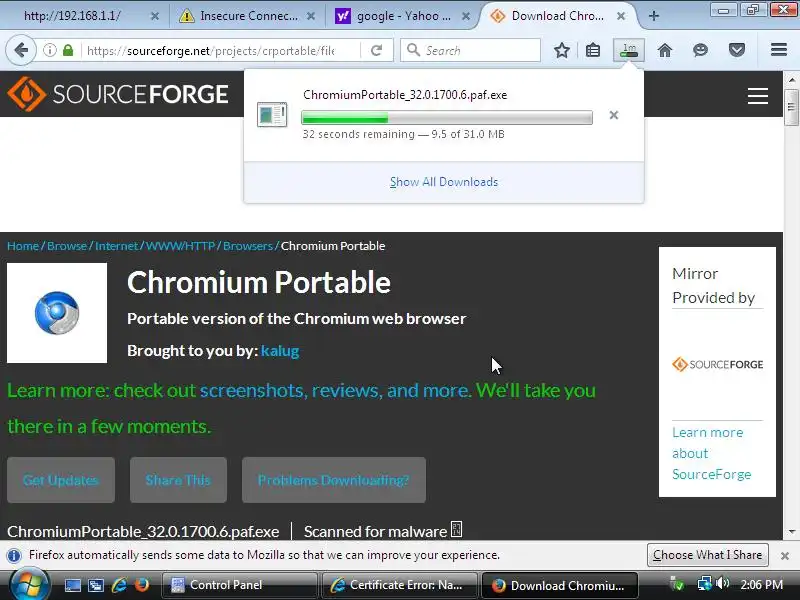This screenshot has width=800, height=600.
Task: Click the downloading file's icon in the panel
Action: (272, 115)
